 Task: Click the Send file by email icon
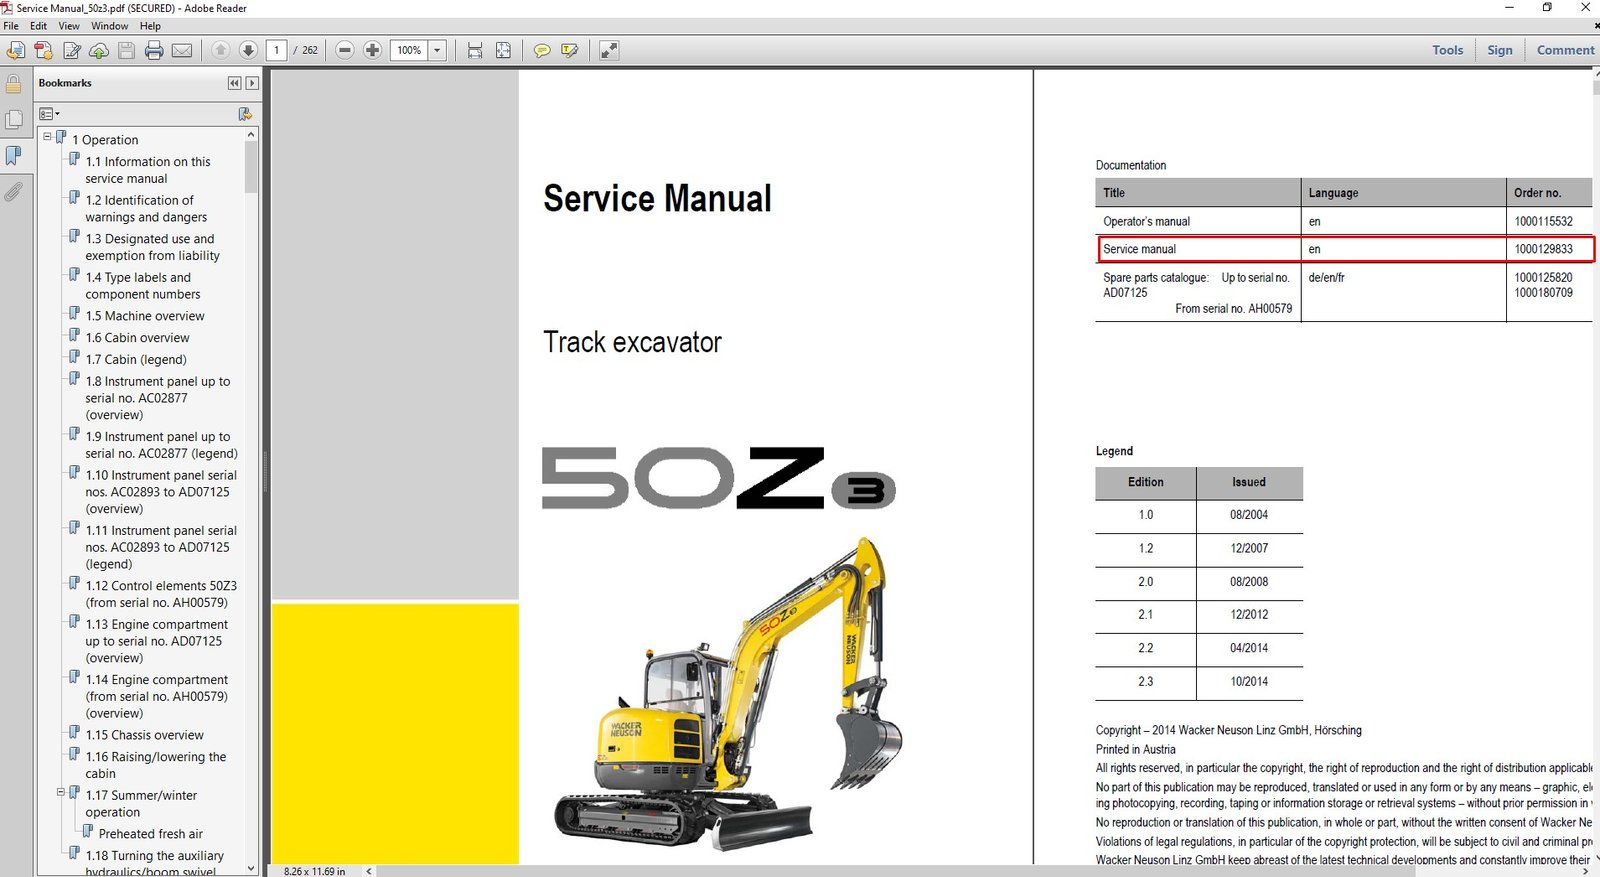[182, 50]
